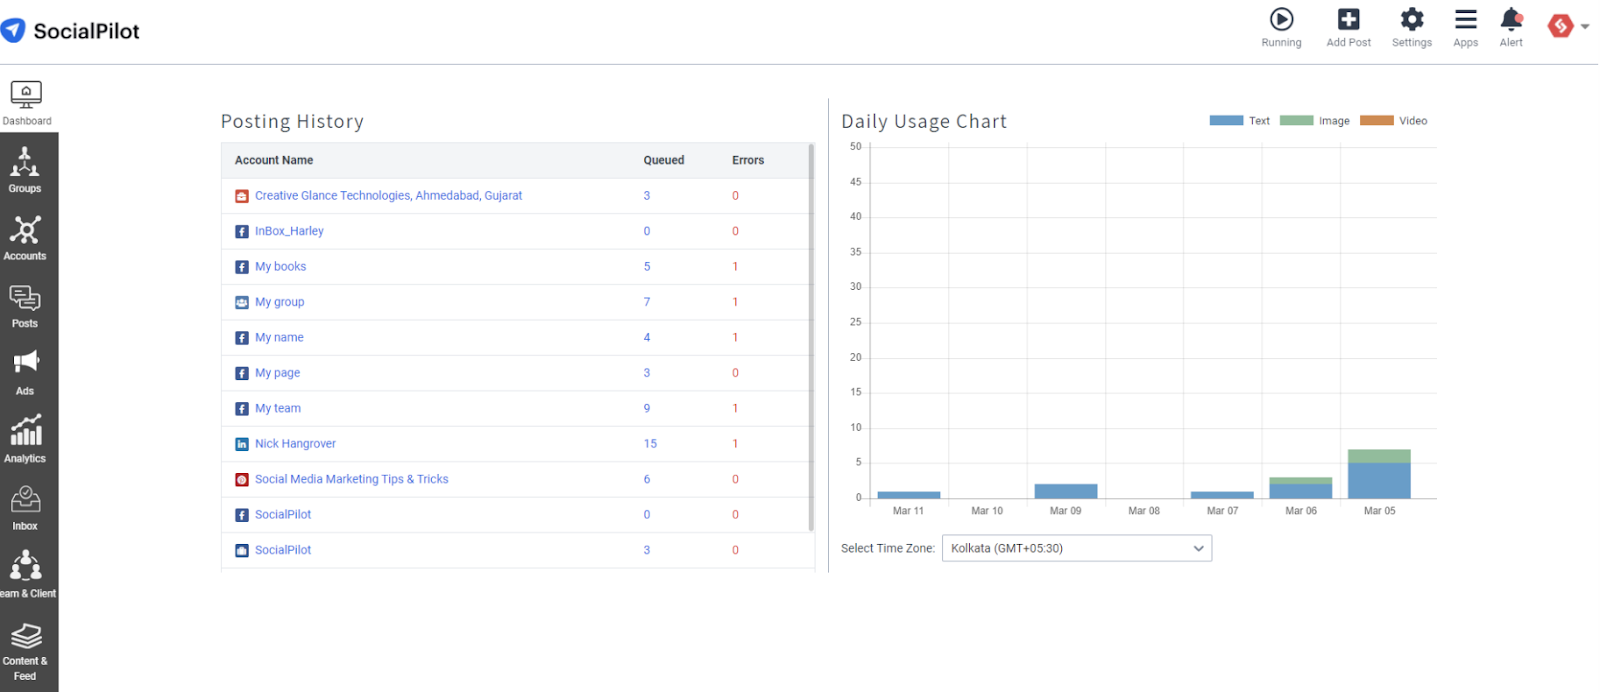The height and width of the screenshot is (692, 1600).
Task: Open the My books account link
Action: click(x=280, y=267)
